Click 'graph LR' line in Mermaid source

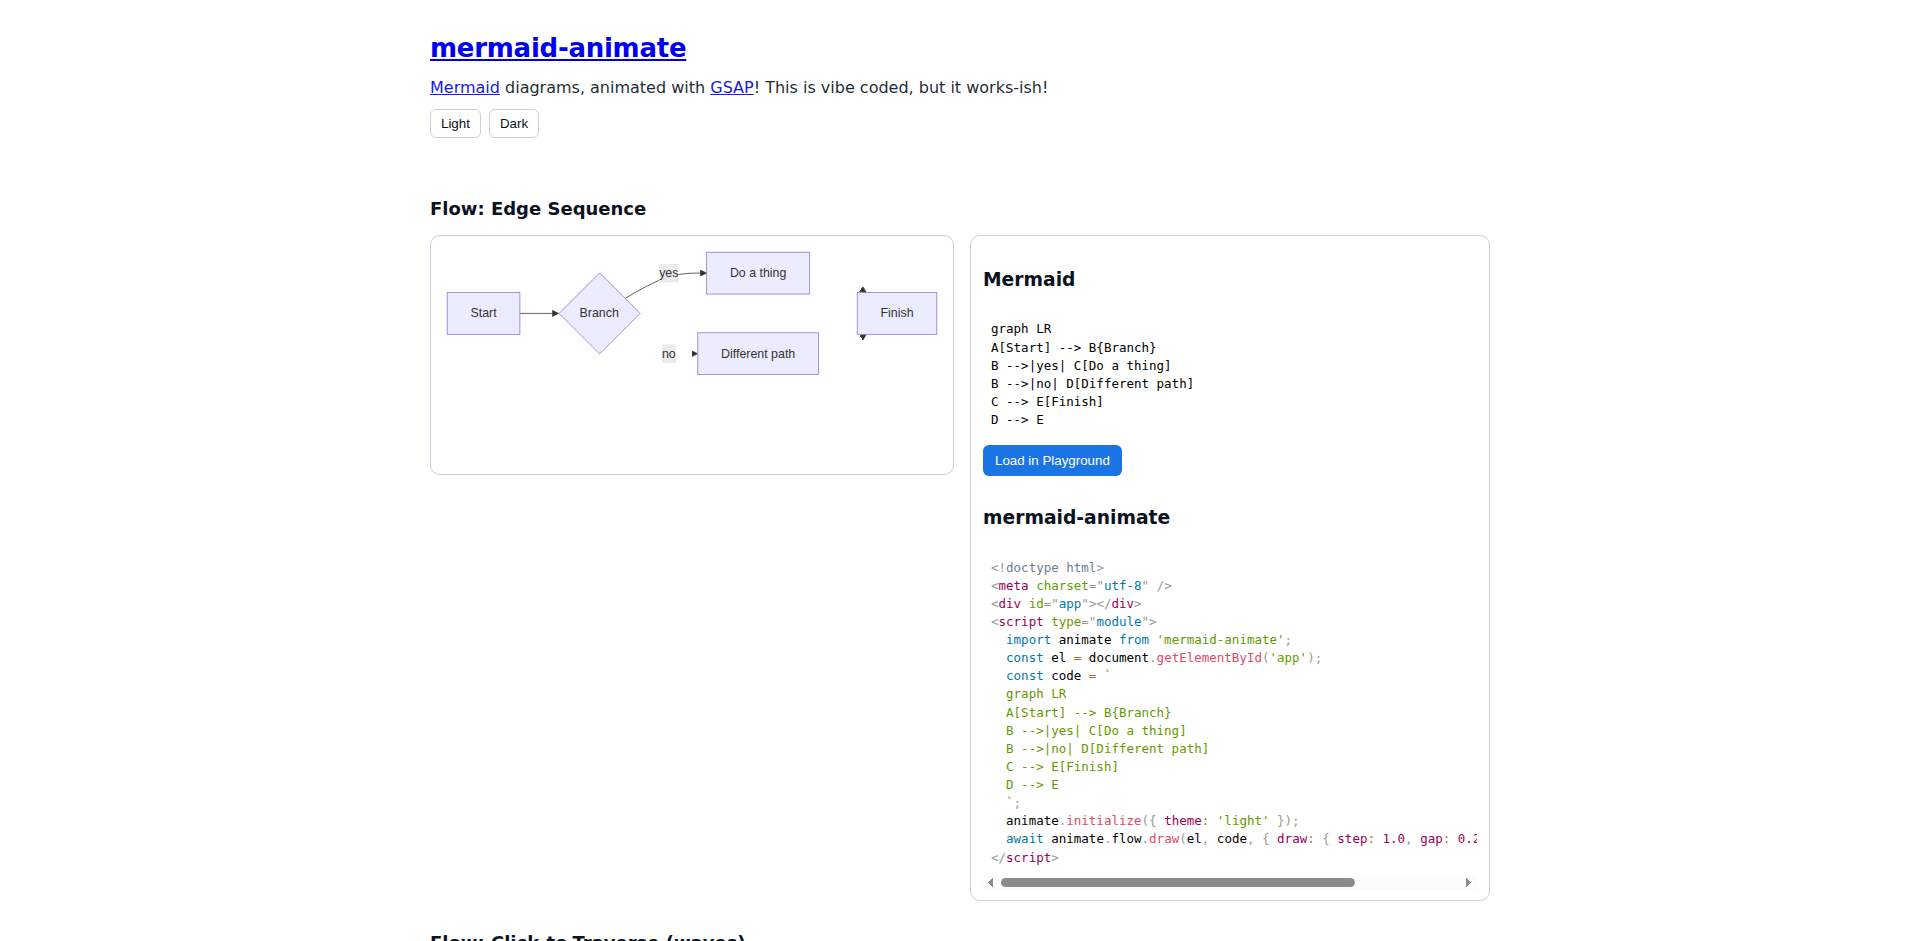tap(1021, 329)
